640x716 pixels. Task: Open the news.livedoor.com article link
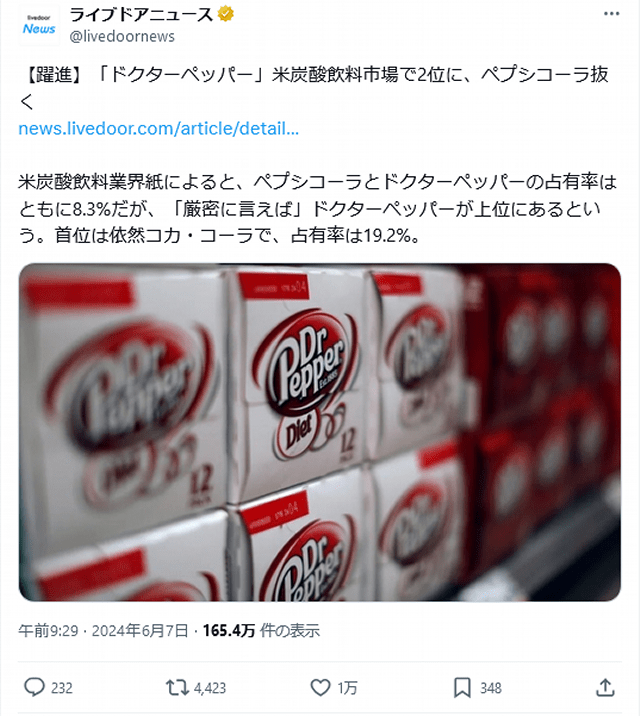pos(158,129)
